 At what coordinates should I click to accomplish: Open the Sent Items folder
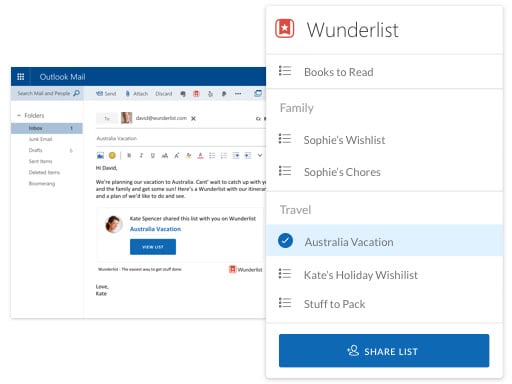pos(40,161)
